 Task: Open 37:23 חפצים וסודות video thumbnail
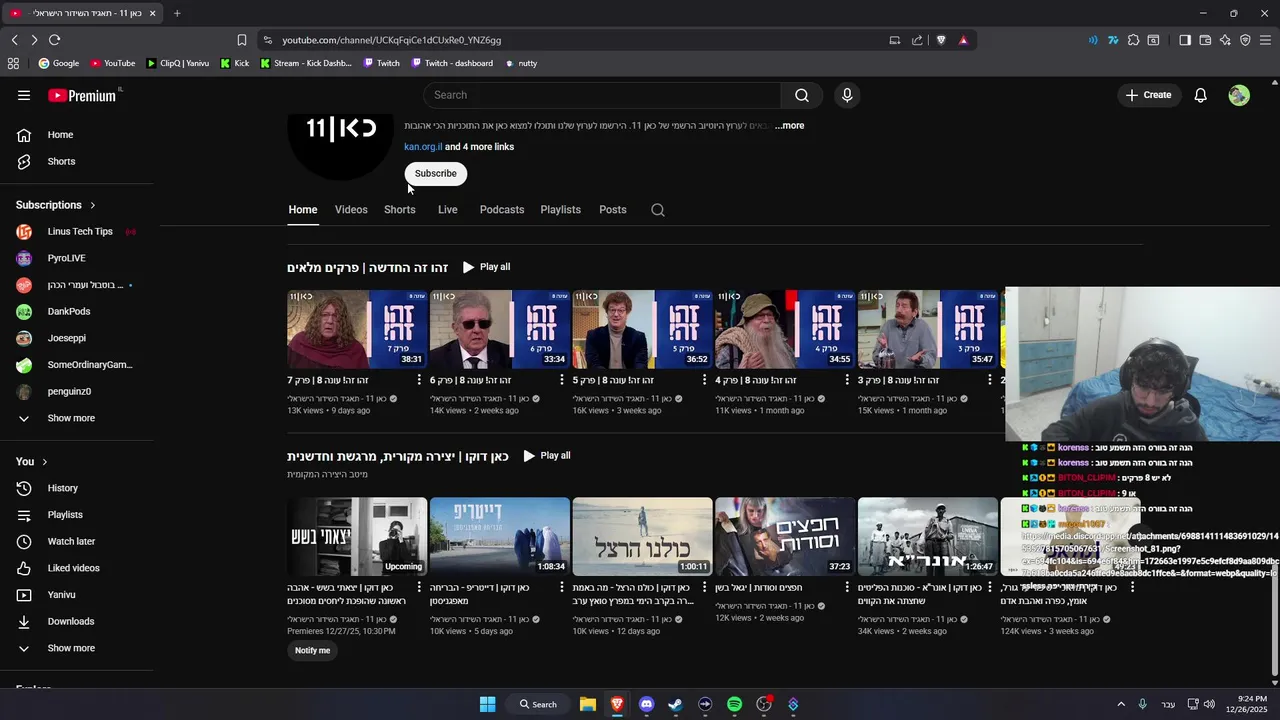pos(785,537)
